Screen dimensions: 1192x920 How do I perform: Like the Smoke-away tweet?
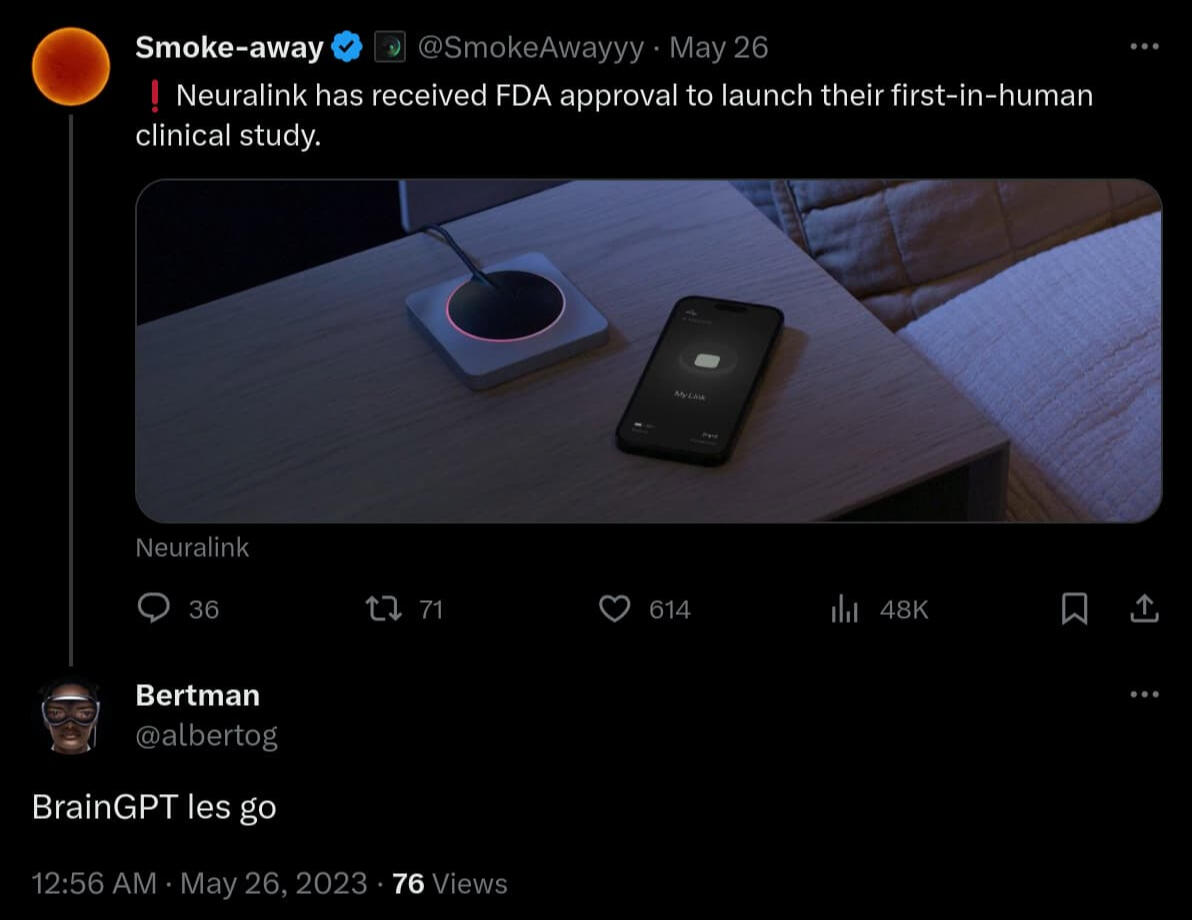click(614, 609)
